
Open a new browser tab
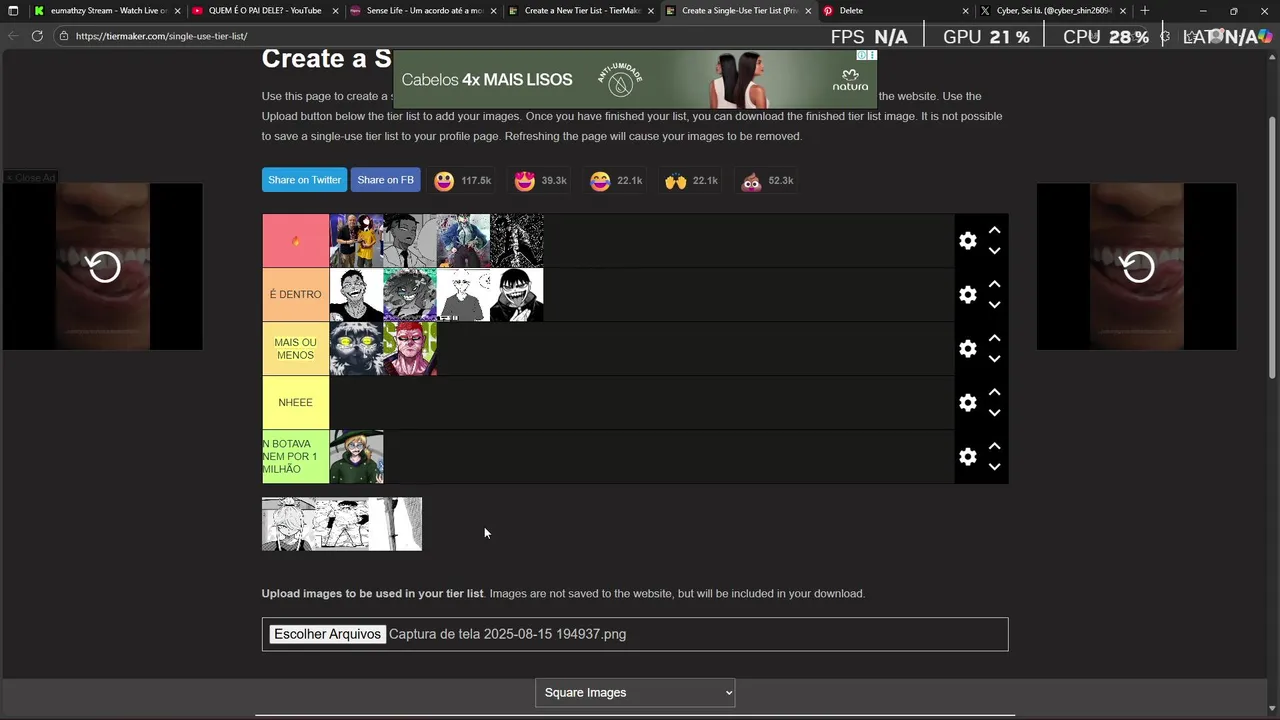[1145, 11]
